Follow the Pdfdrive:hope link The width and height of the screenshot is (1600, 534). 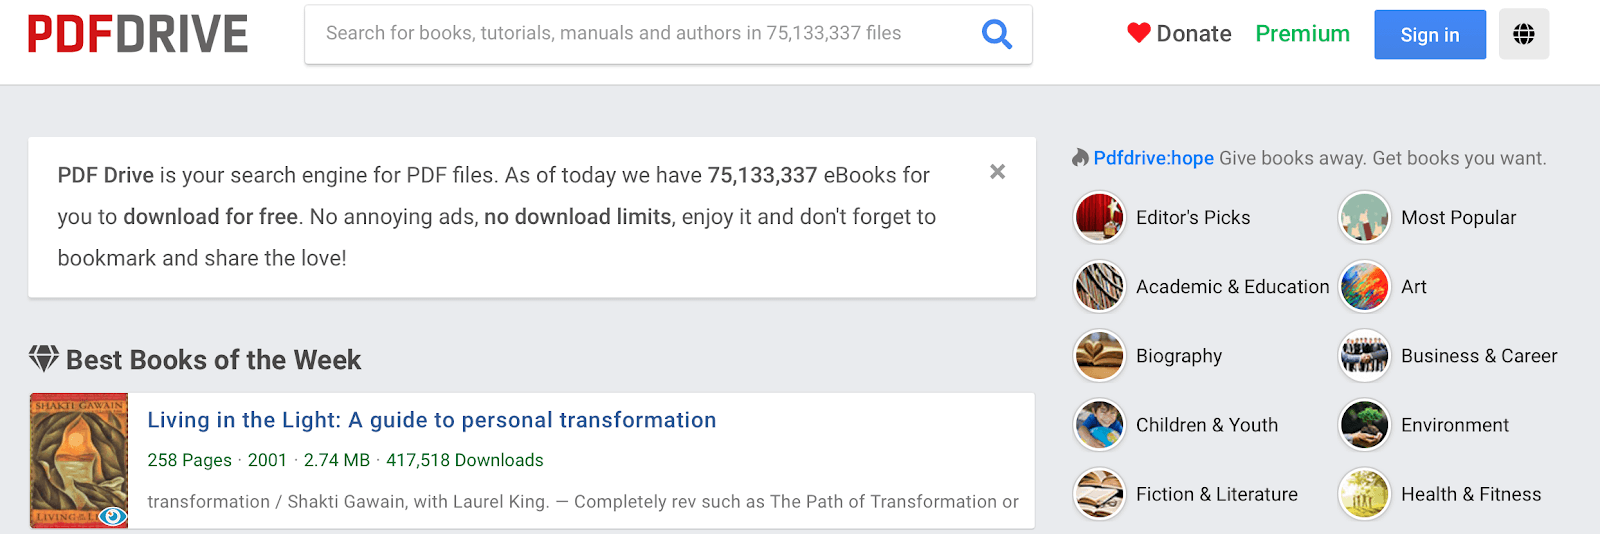tap(1153, 158)
